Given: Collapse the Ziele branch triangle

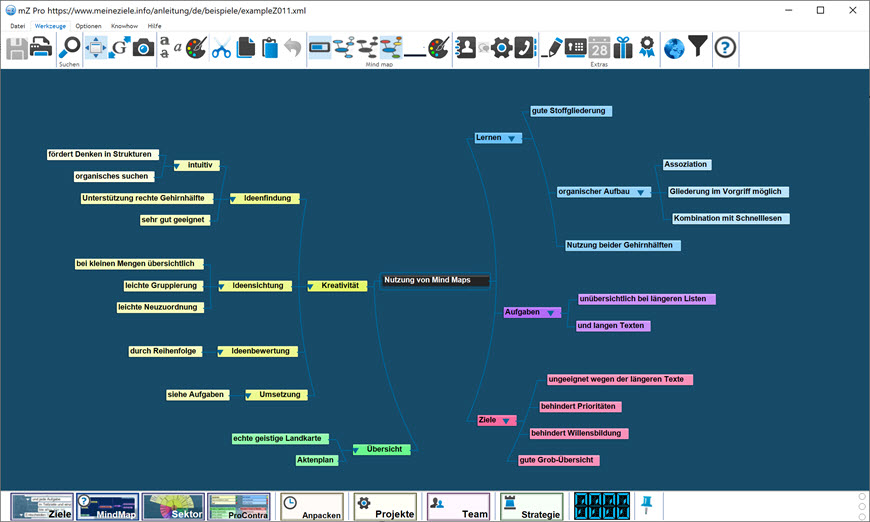Looking at the screenshot, I should click(x=506, y=421).
